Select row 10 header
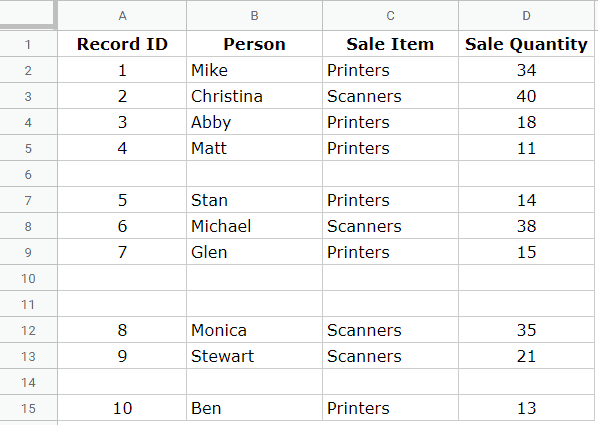This screenshot has height=425, width=598. [28, 278]
